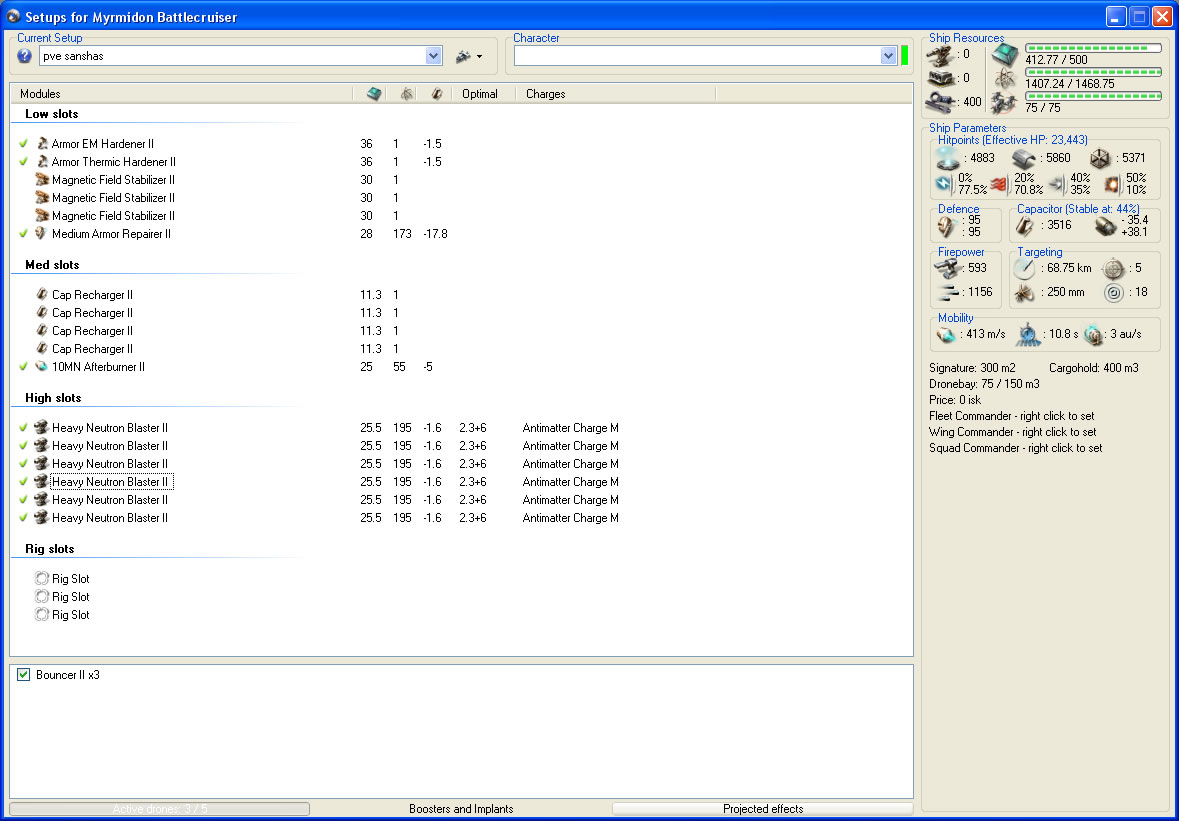Image resolution: width=1179 pixels, height=821 pixels.
Task: Click the Rig slots group header
Action: [50, 550]
